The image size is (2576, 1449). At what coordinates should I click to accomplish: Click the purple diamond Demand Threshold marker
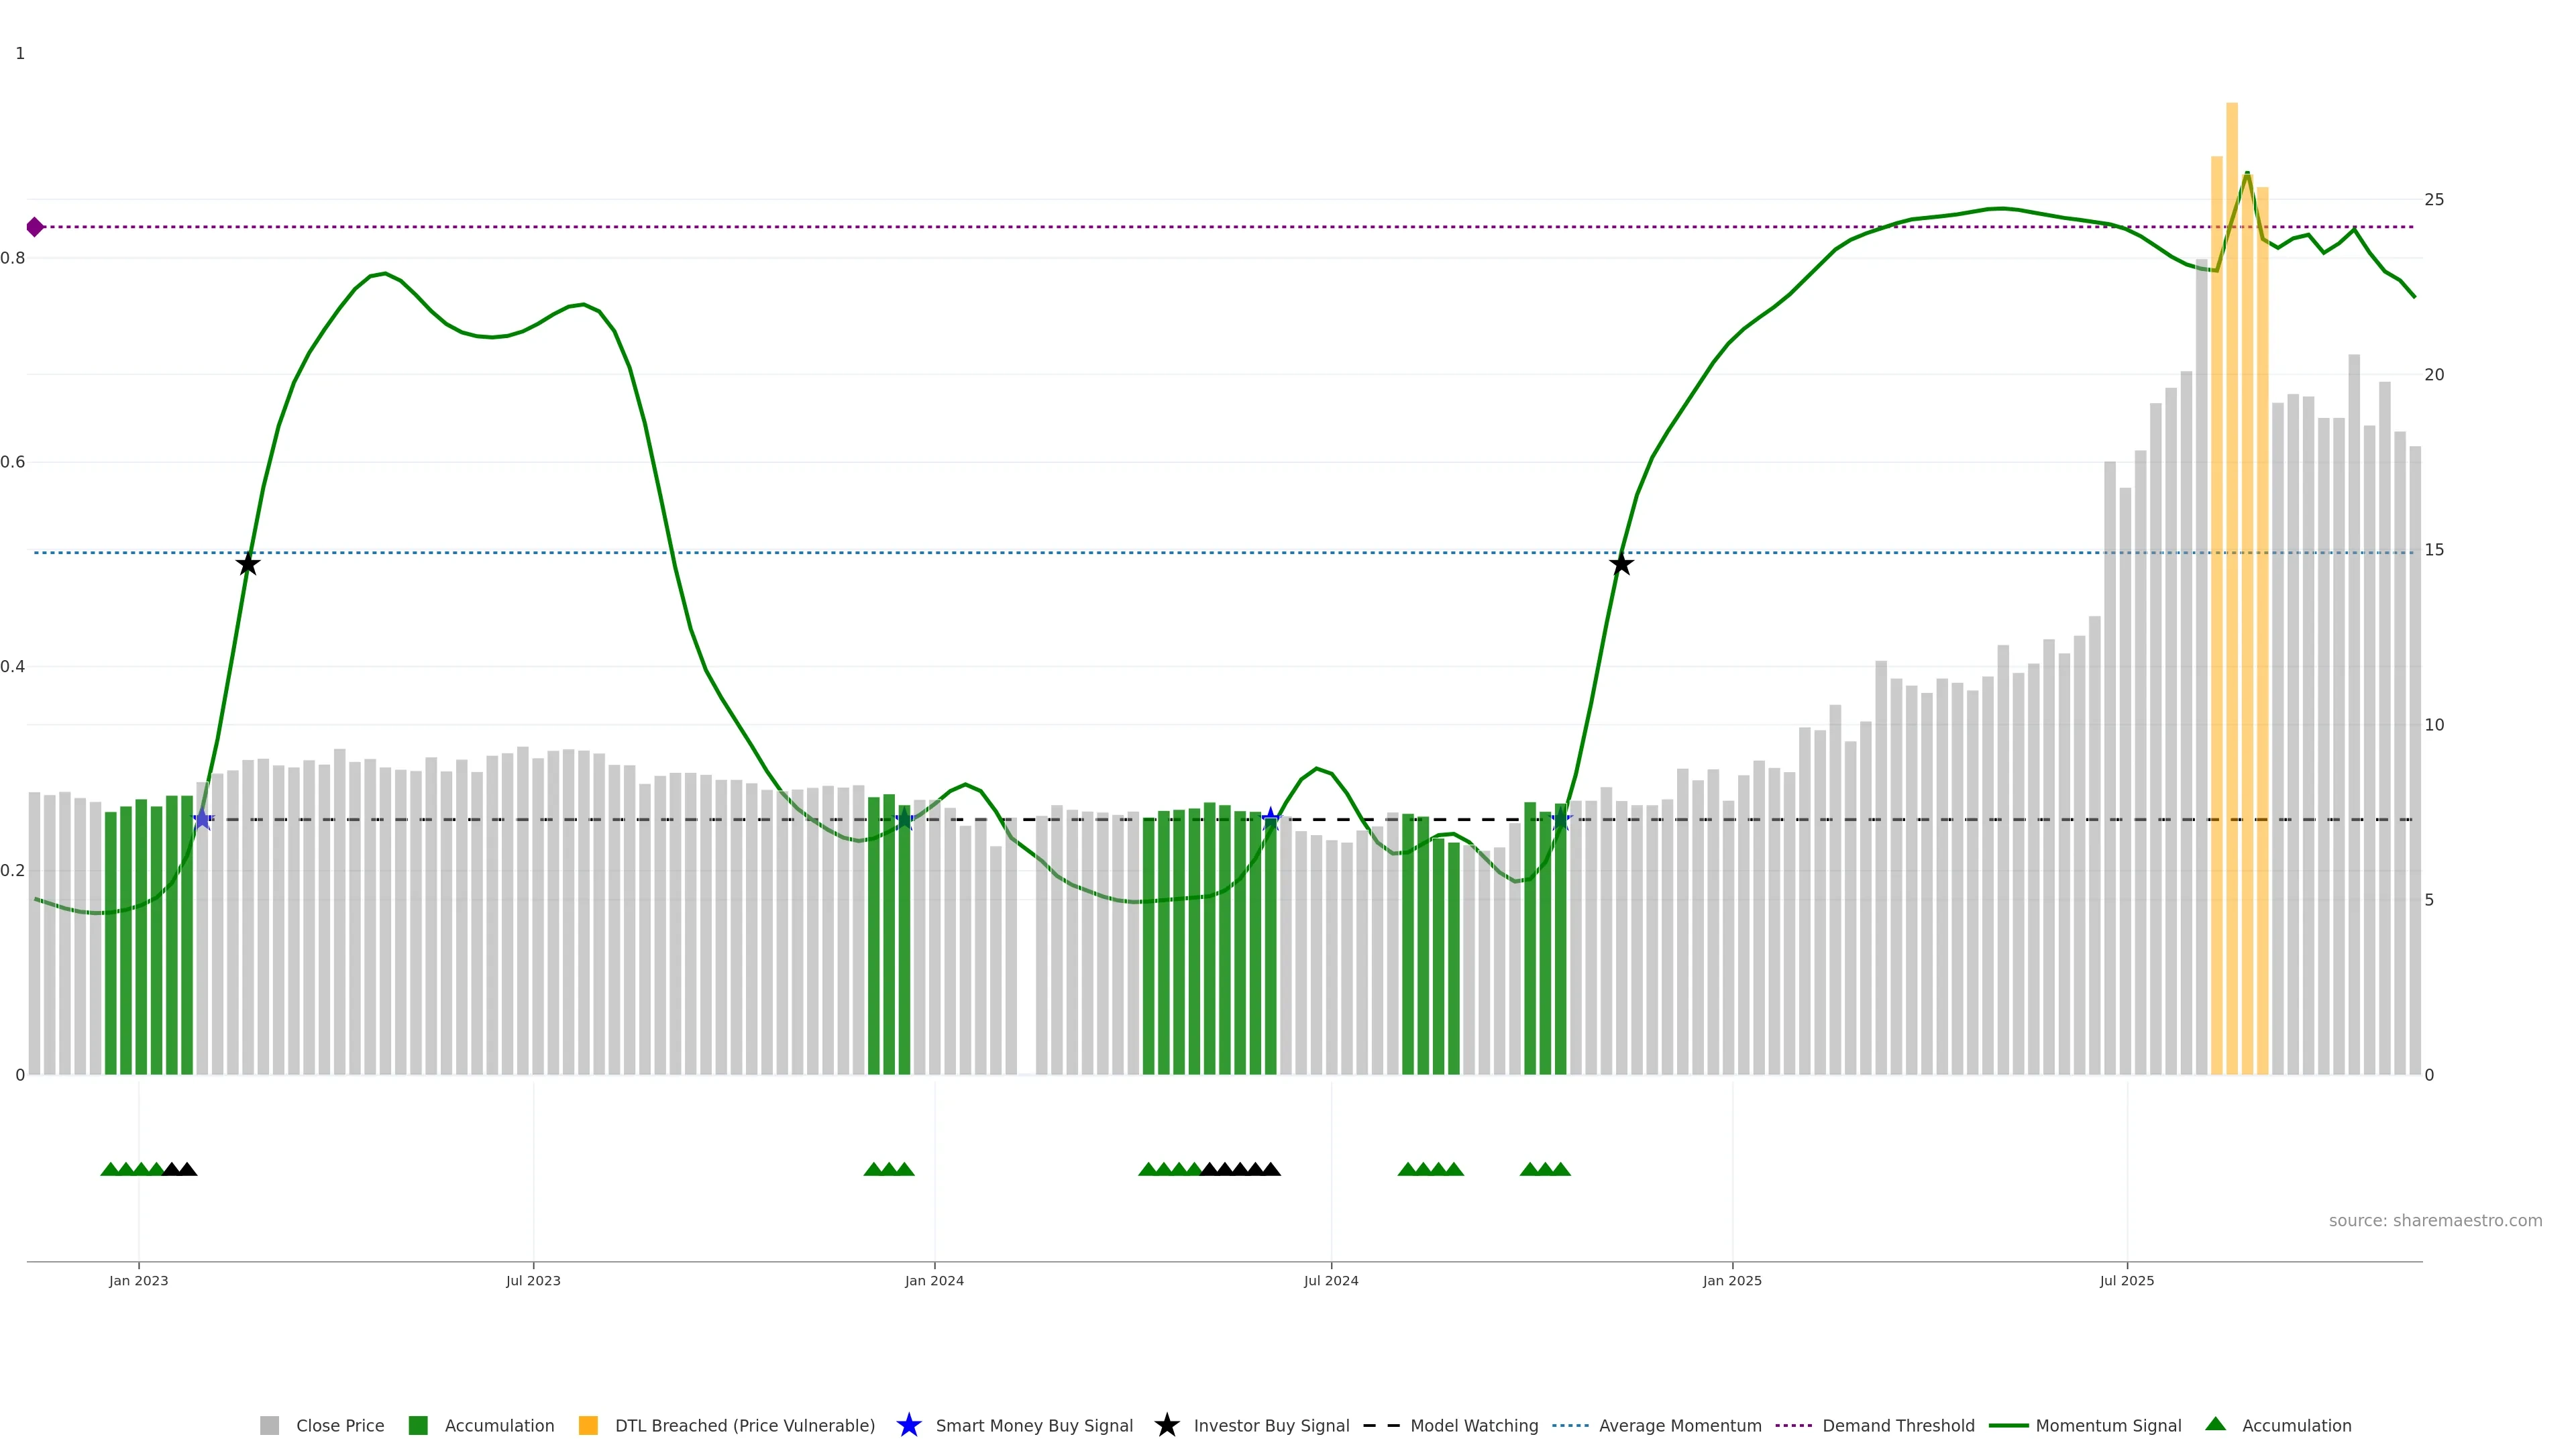(x=35, y=227)
